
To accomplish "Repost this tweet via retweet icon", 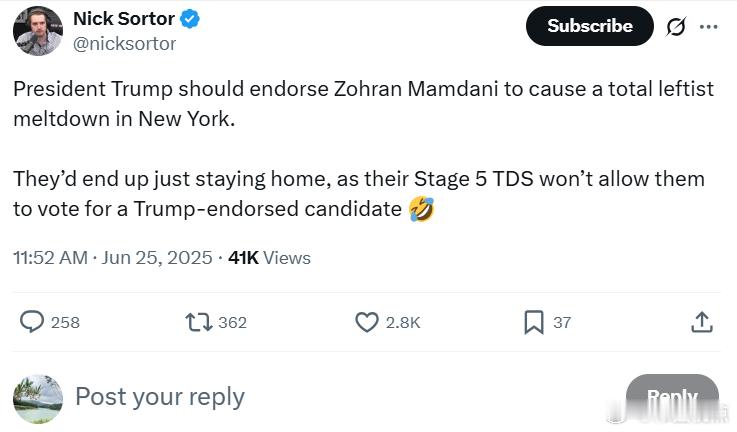I will coord(198,322).
